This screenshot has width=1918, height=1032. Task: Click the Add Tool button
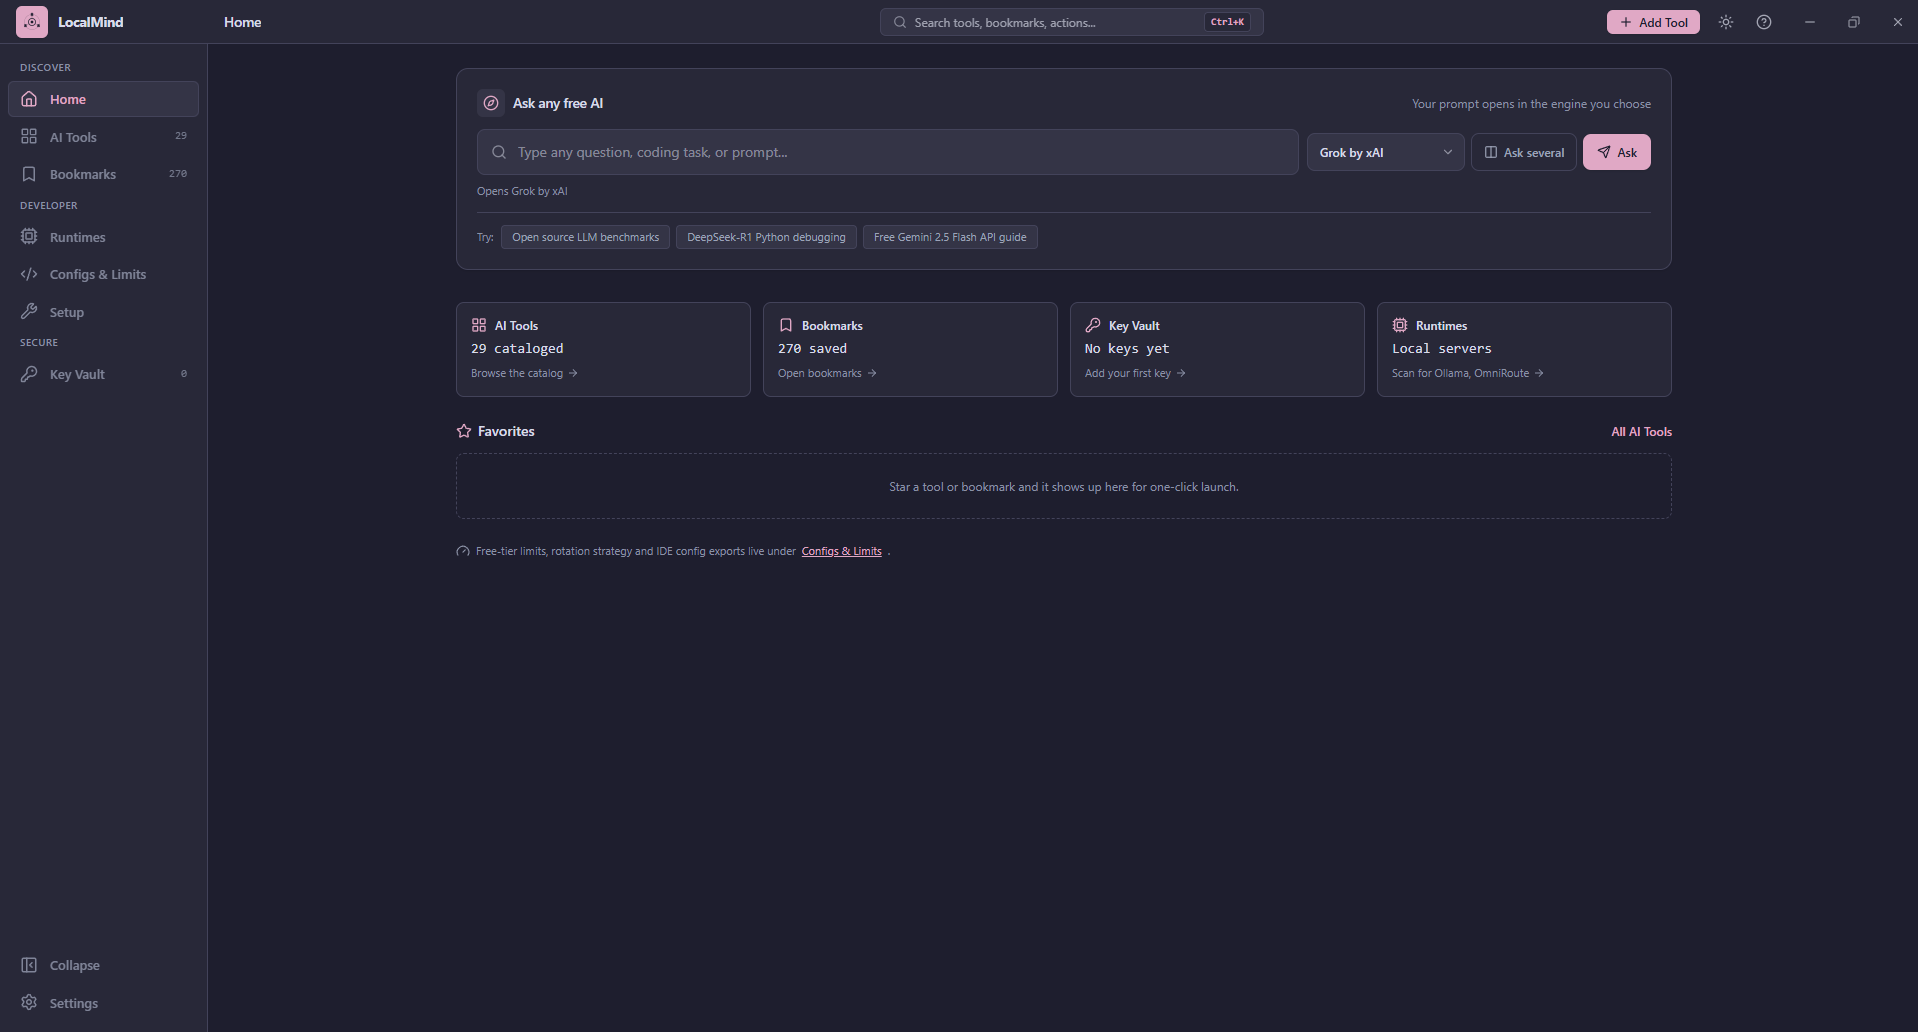click(x=1653, y=22)
